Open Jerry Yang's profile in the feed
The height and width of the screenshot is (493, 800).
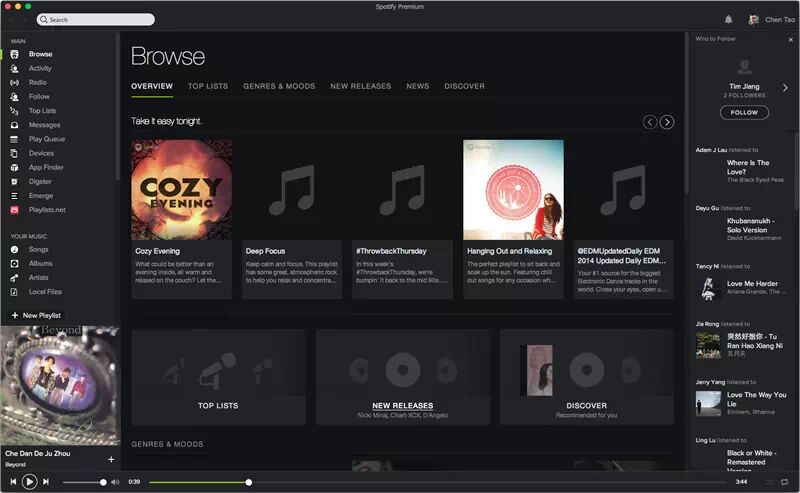coord(710,382)
